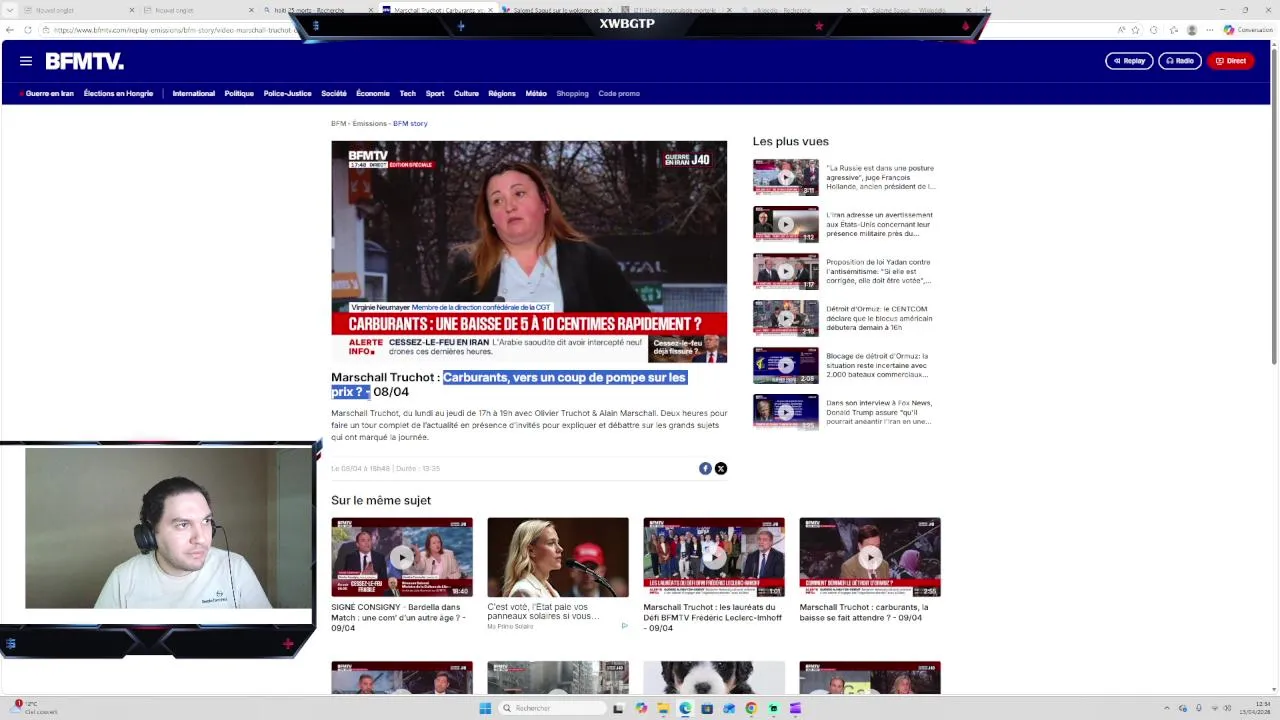Open the BFMTV hamburger menu

coord(26,61)
